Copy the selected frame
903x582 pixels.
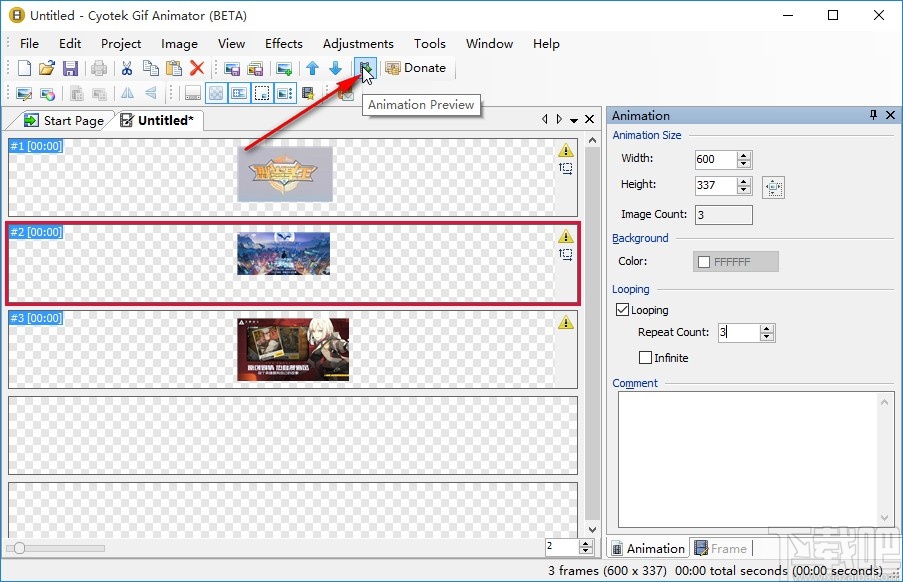coord(150,68)
